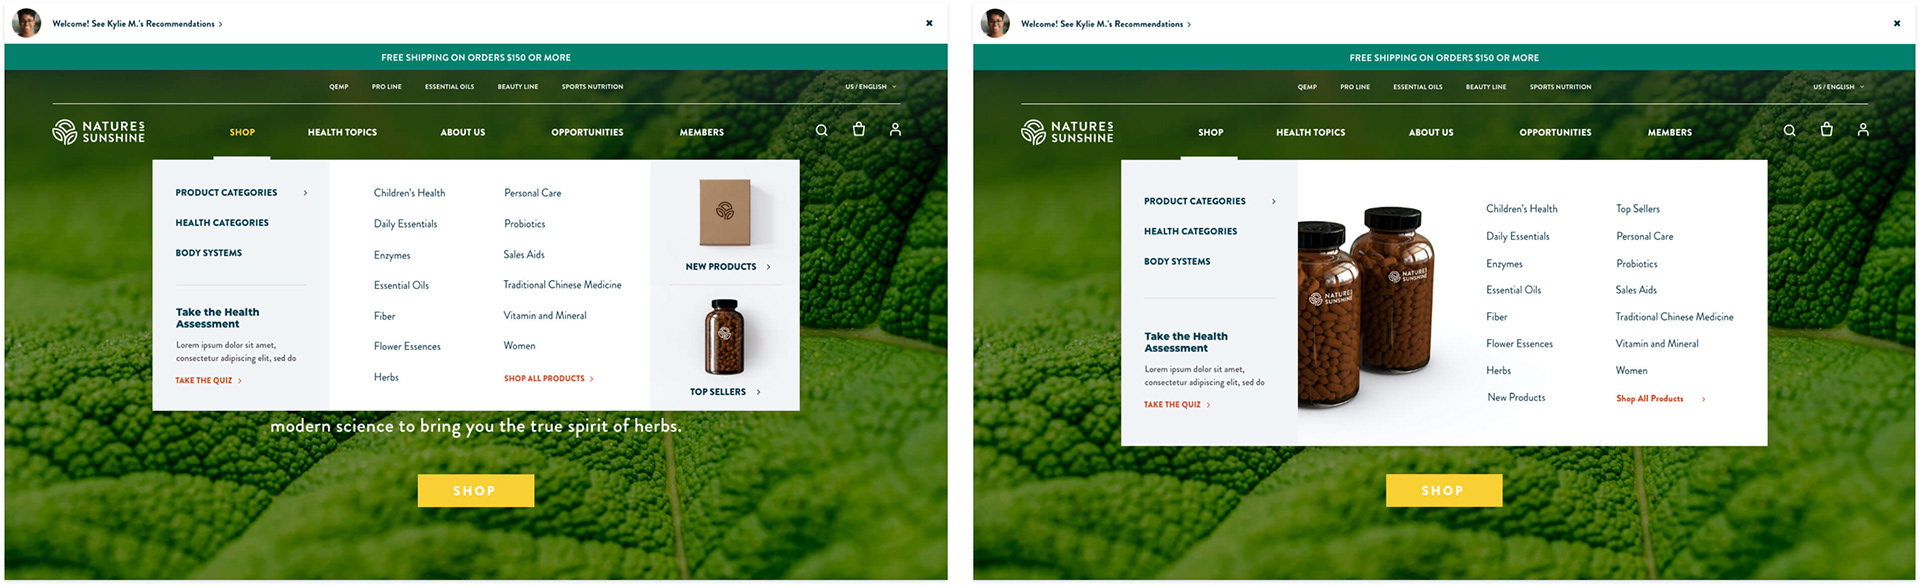
Task: Close the left welcome recommendations banner
Action: click(x=929, y=23)
